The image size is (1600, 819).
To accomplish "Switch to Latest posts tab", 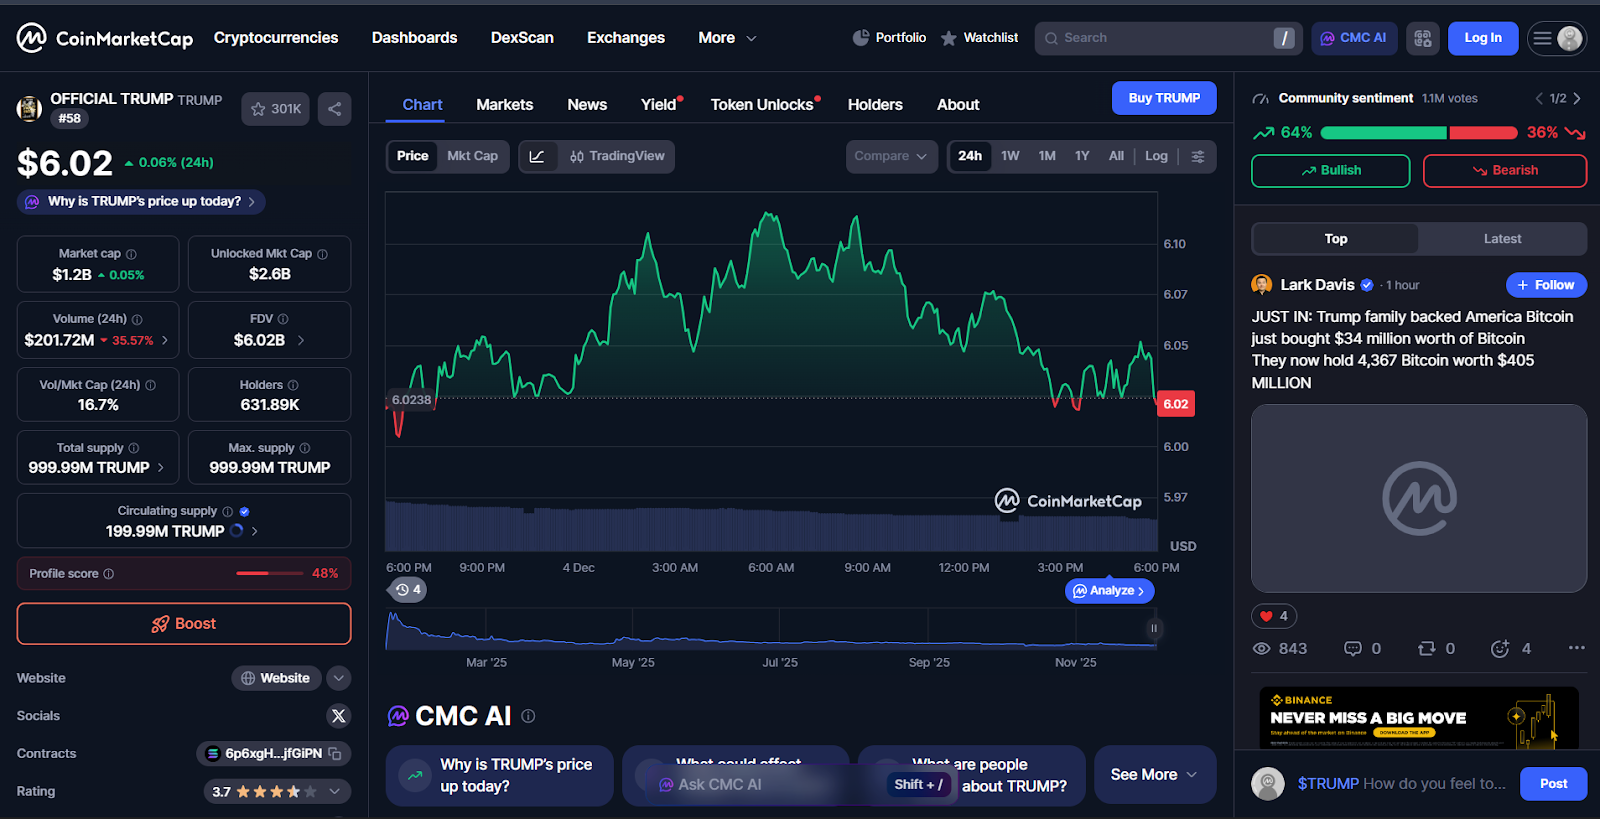I will pyautogui.click(x=1502, y=239).
